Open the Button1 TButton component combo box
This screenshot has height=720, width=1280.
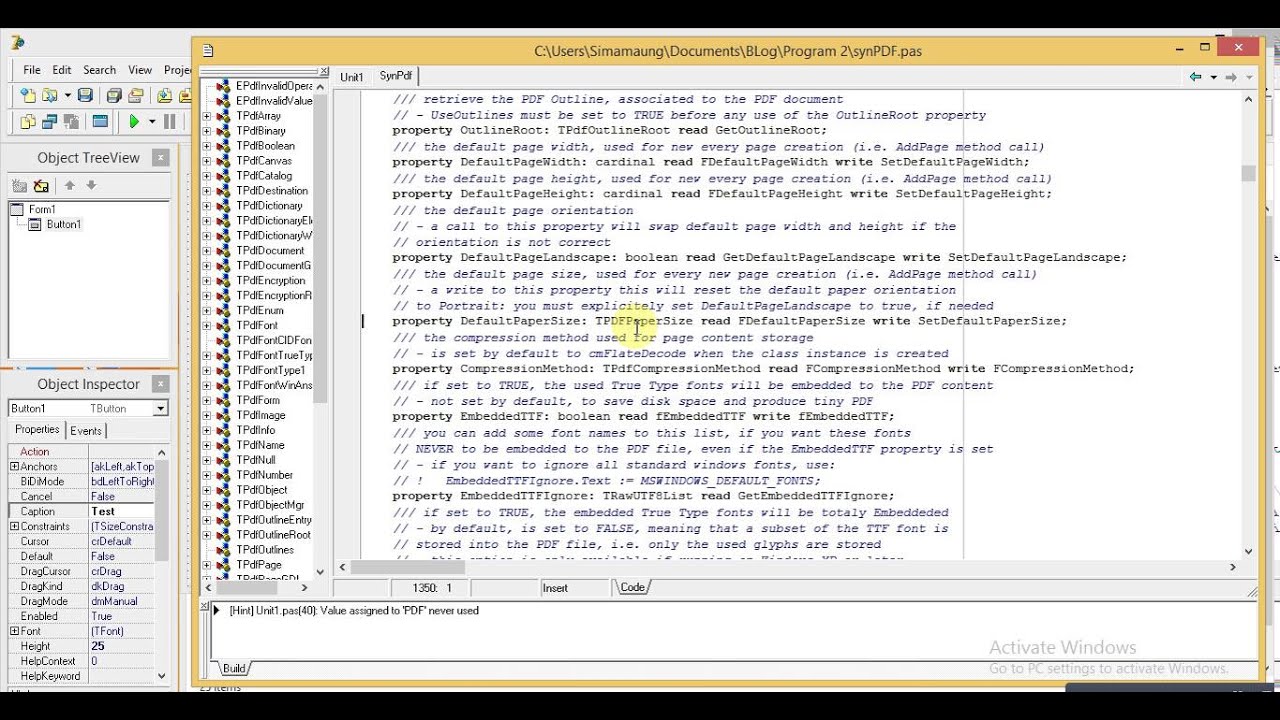point(88,408)
